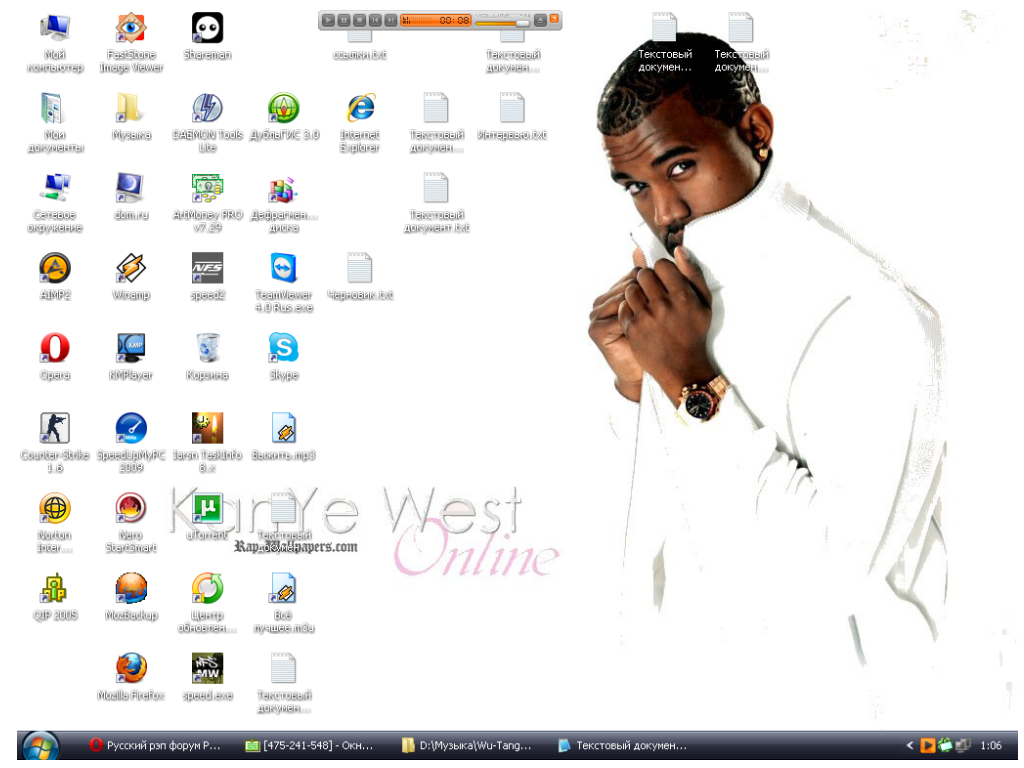The width and height of the screenshot is (1024, 768).
Task: Click the eject/open file button in mini player
Action: 540,20
